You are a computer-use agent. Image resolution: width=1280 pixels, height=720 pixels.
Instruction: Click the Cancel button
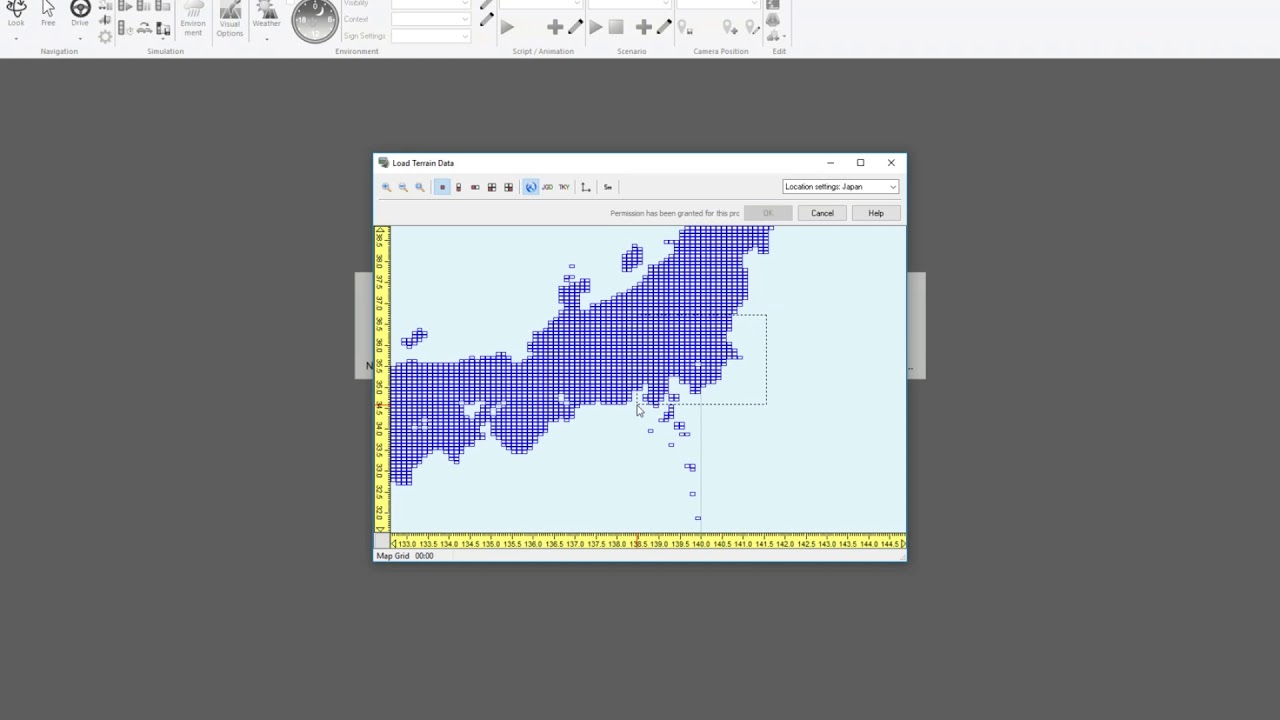[822, 213]
